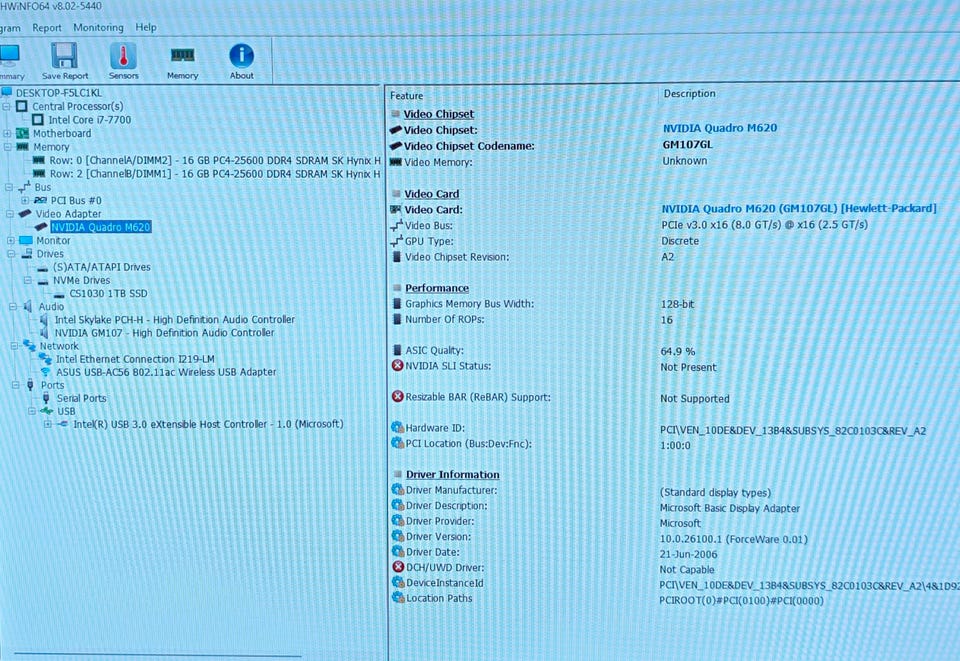This screenshot has height=661, width=960.
Task: Click the Description column header
Action: tap(689, 94)
